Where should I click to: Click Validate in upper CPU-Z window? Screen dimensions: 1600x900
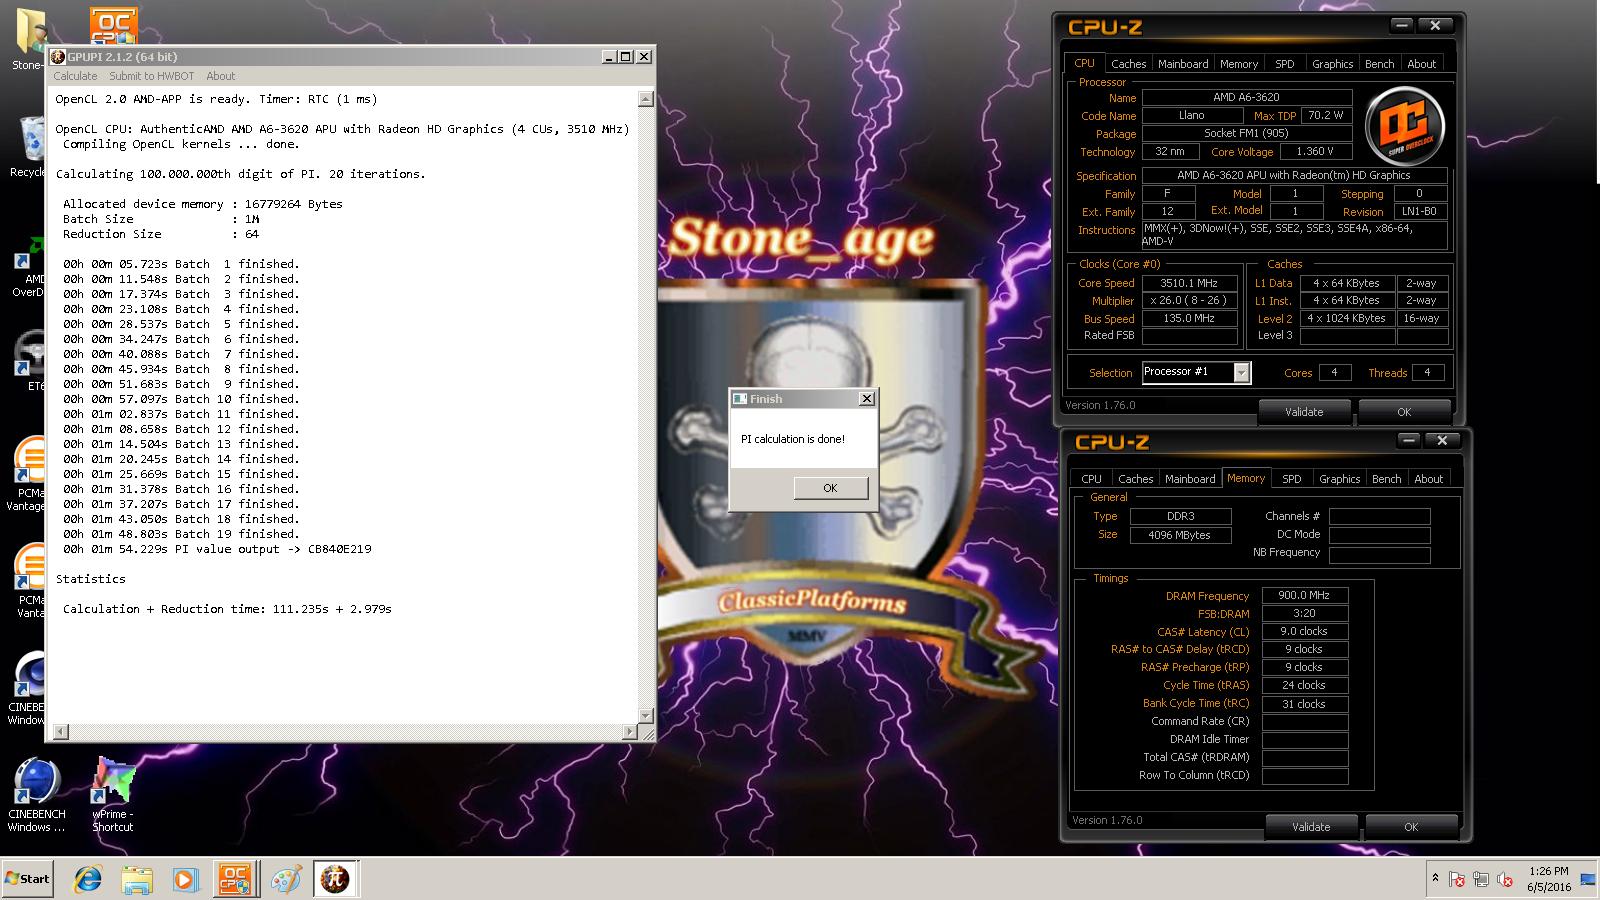tap(1304, 412)
